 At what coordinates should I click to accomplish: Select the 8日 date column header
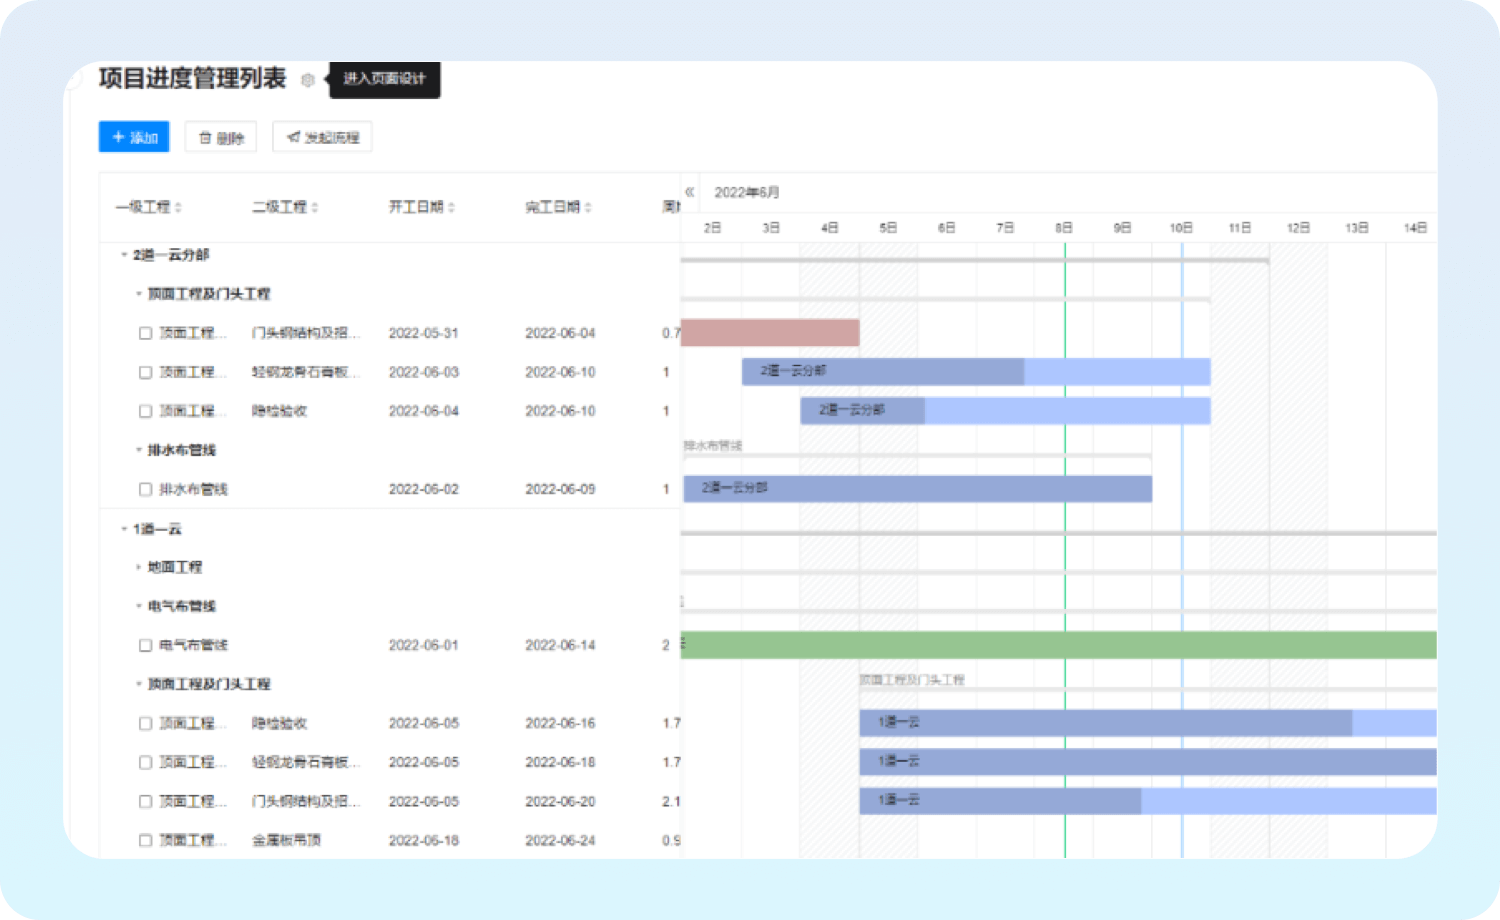pos(1064,228)
